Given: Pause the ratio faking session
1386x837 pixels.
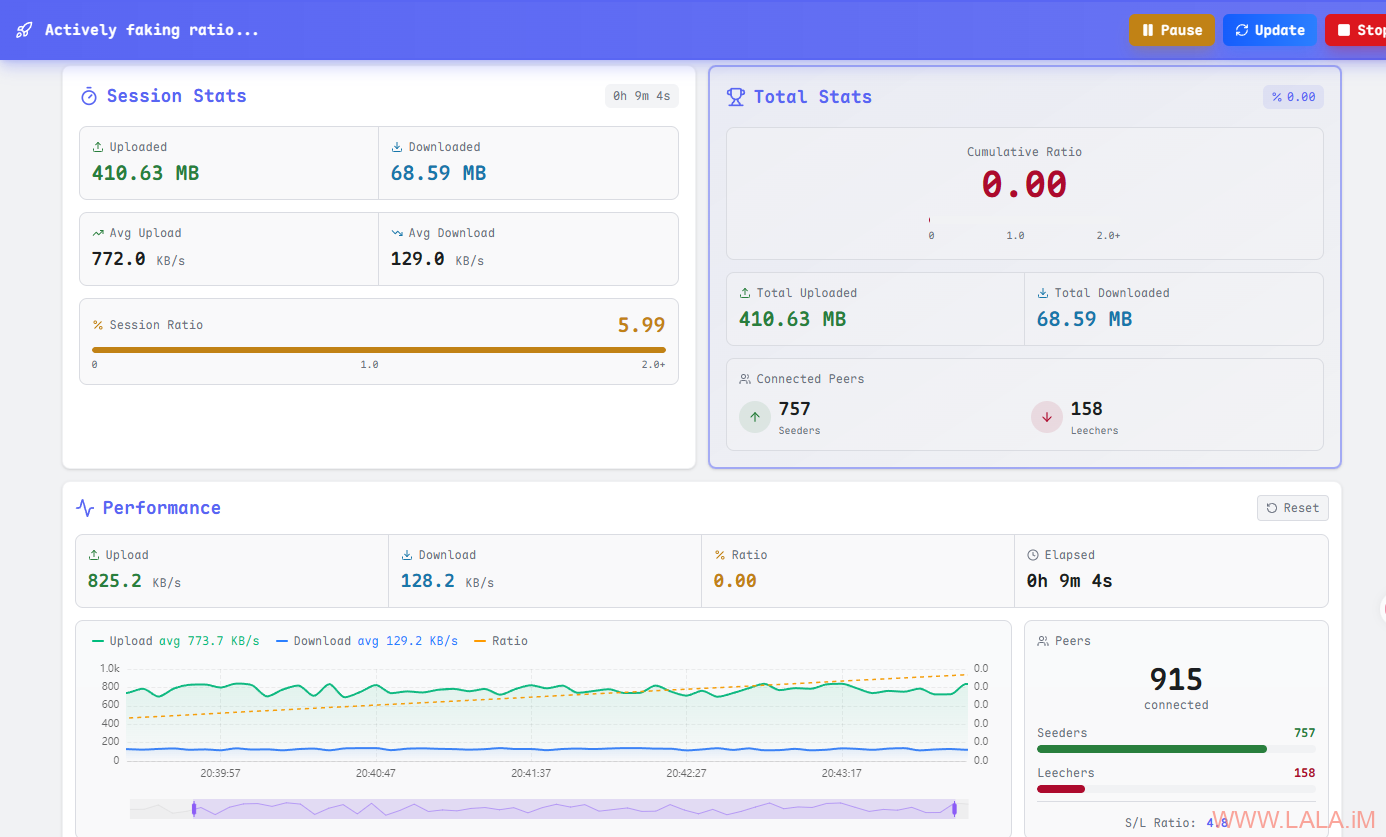Looking at the screenshot, I should click(x=1172, y=30).
